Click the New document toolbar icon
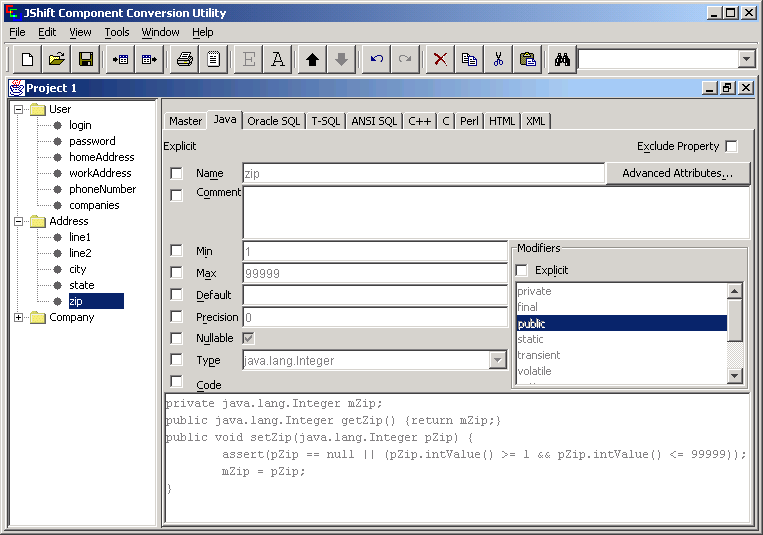The width and height of the screenshot is (763, 535). point(28,59)
